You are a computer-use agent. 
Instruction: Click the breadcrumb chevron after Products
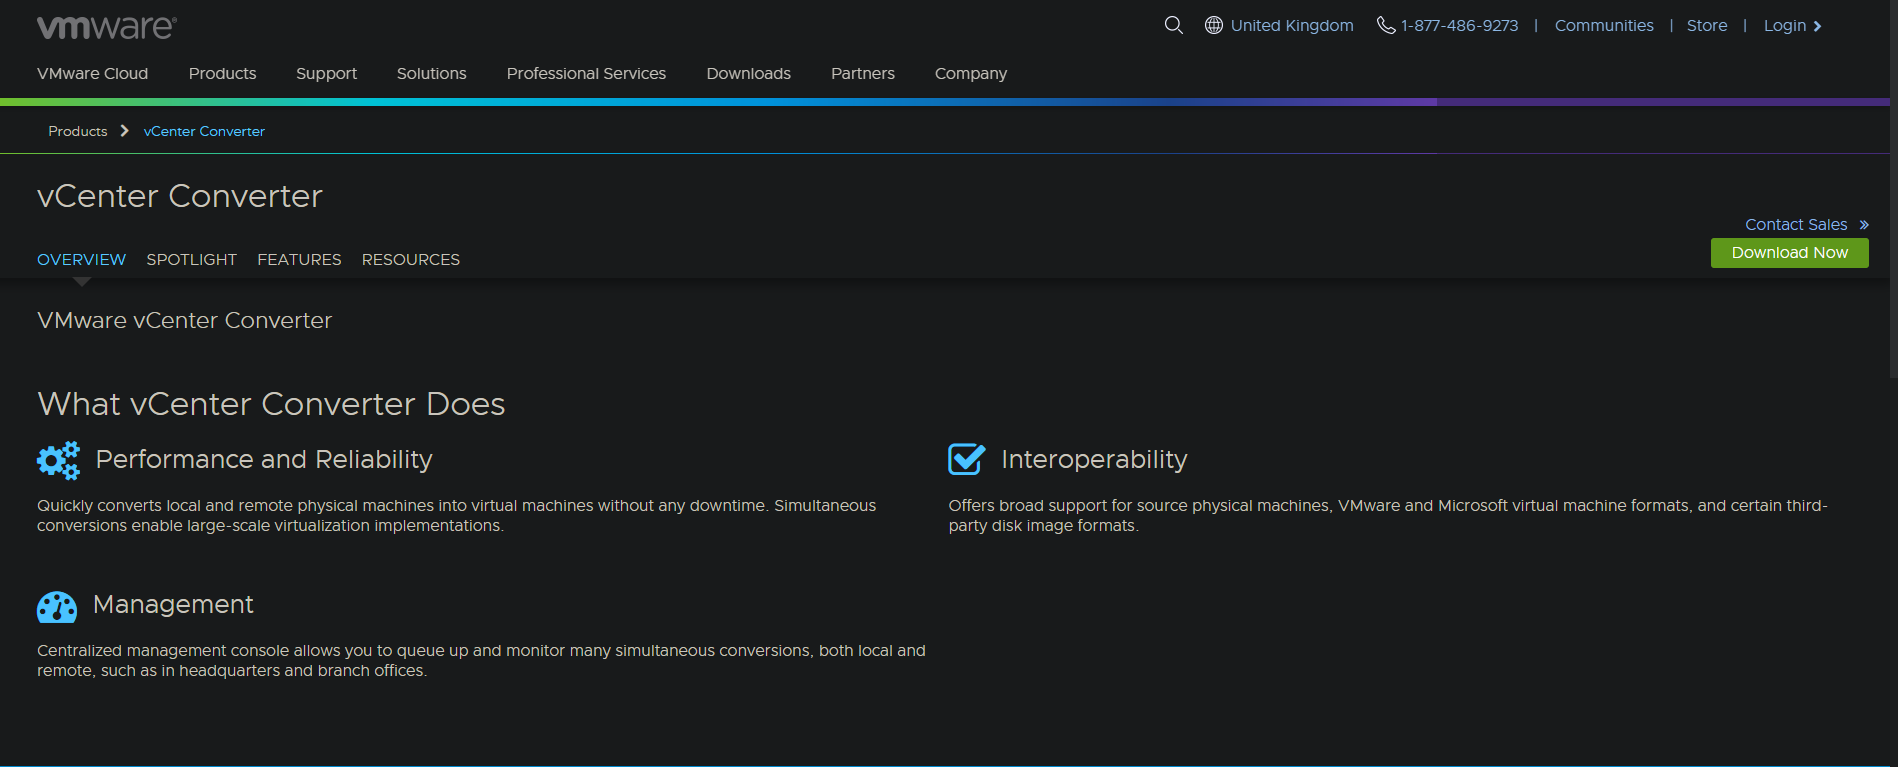click(x=125, y=131)
